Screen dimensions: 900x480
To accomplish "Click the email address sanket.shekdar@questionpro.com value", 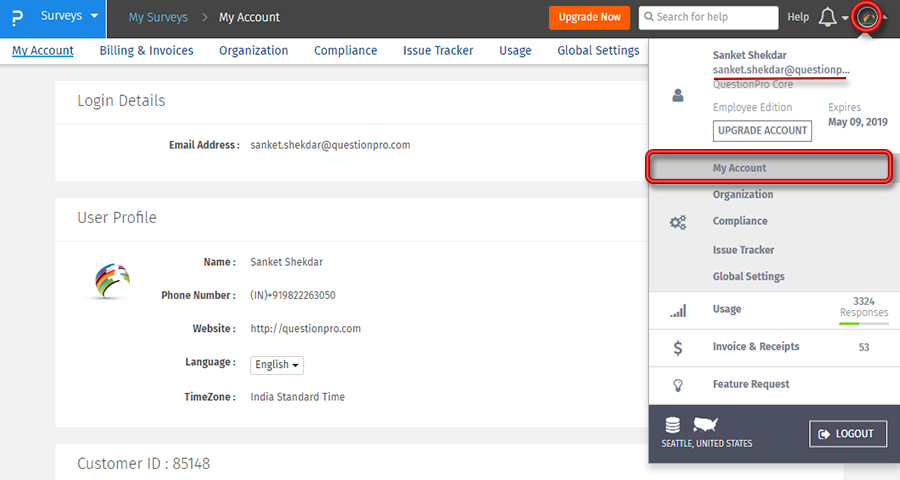I will 330,145.
